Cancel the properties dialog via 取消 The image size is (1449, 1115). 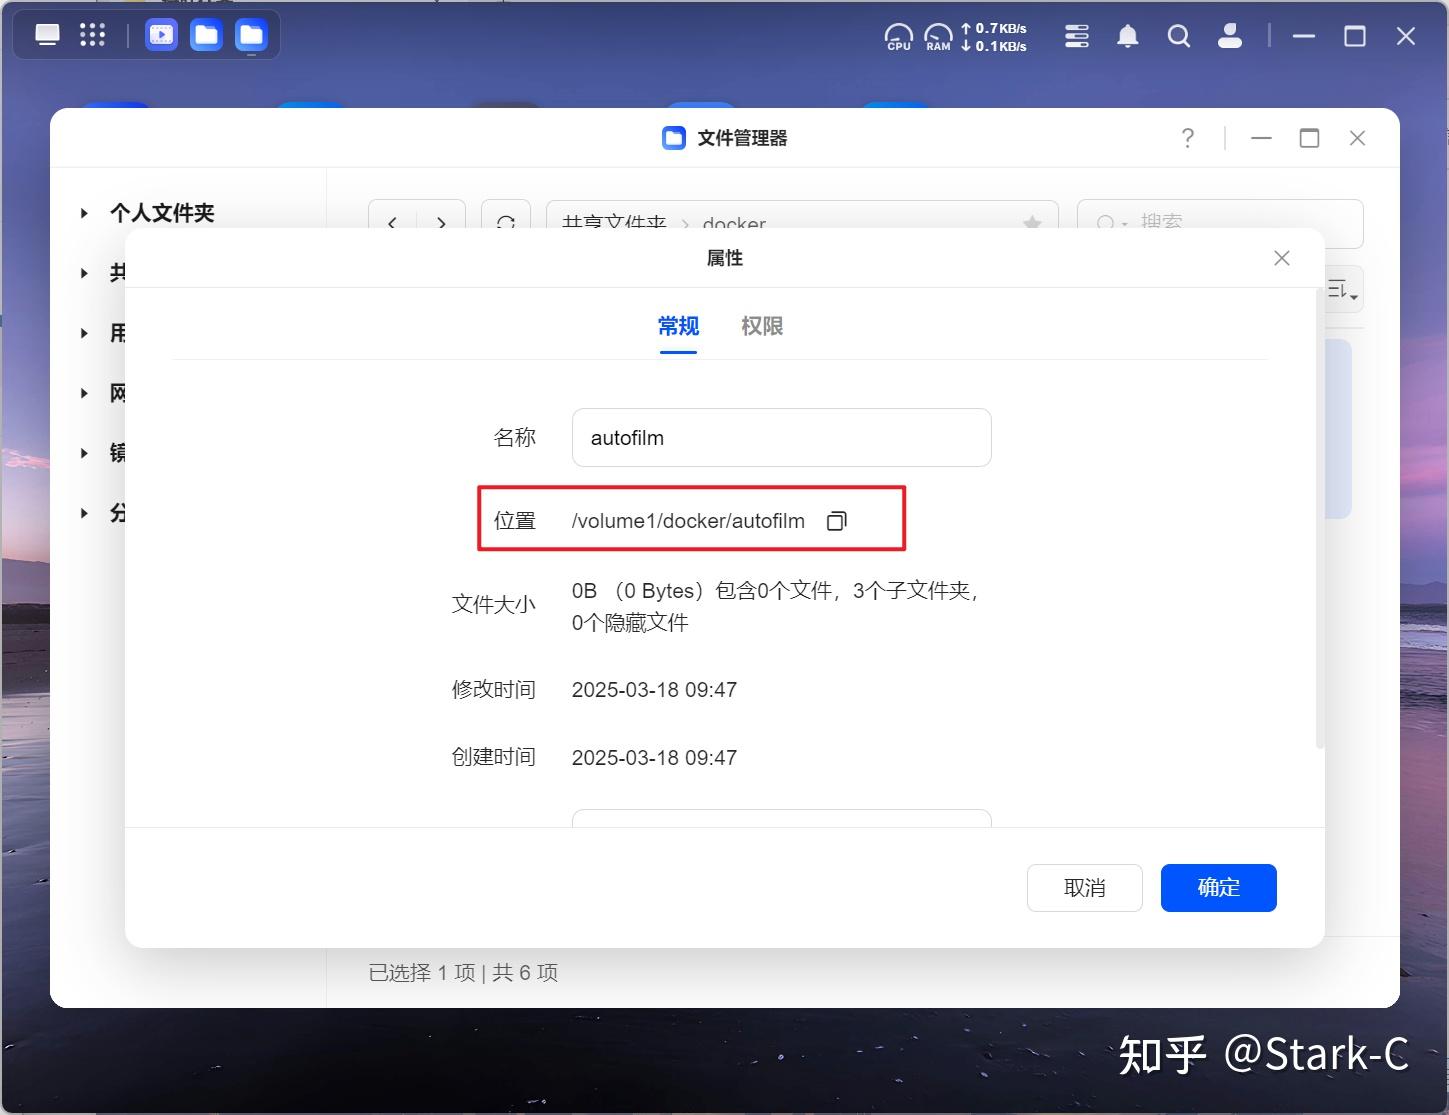tap(1084, 887)
